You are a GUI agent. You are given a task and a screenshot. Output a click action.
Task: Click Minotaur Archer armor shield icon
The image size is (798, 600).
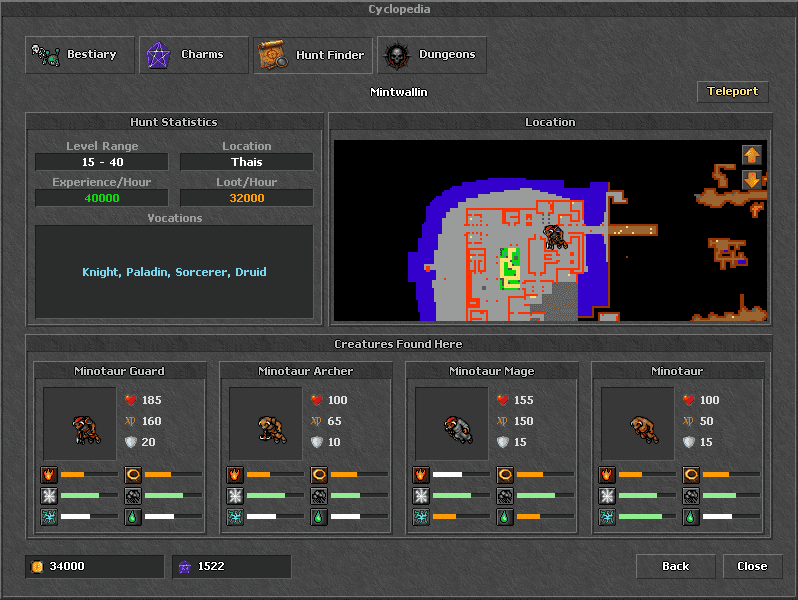coord(317,442)
